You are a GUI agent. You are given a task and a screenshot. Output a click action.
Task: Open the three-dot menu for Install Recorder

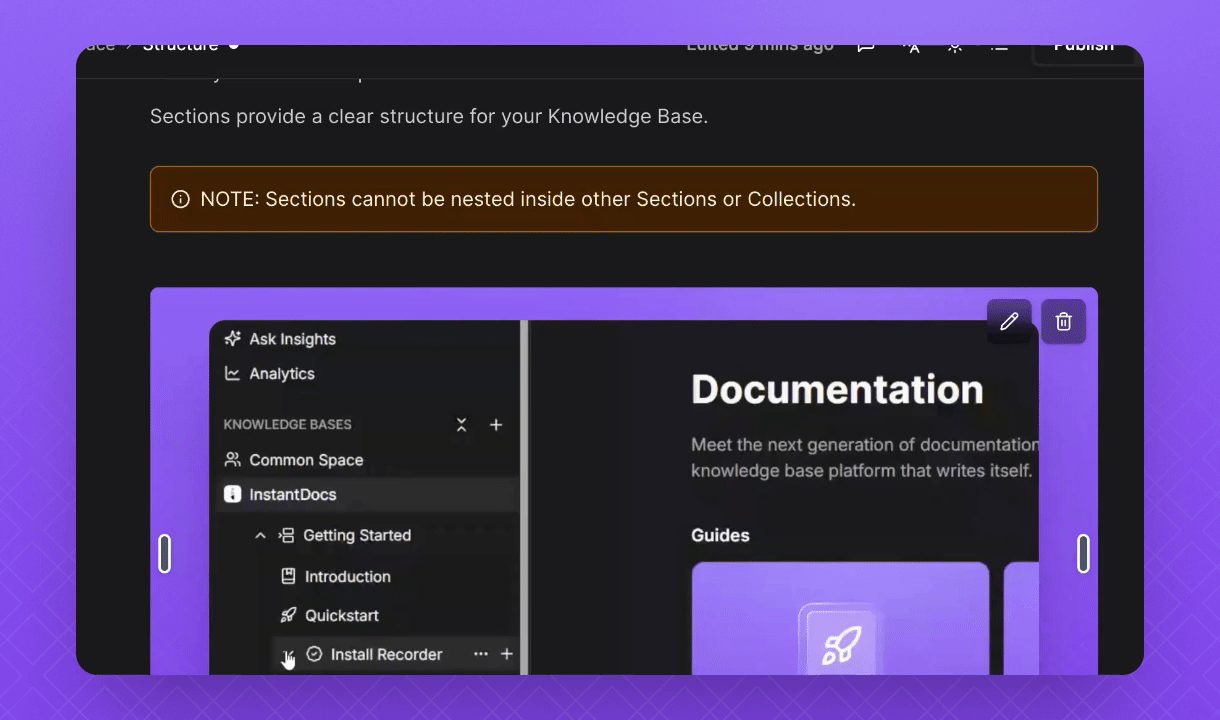click(x=481, y=654)
